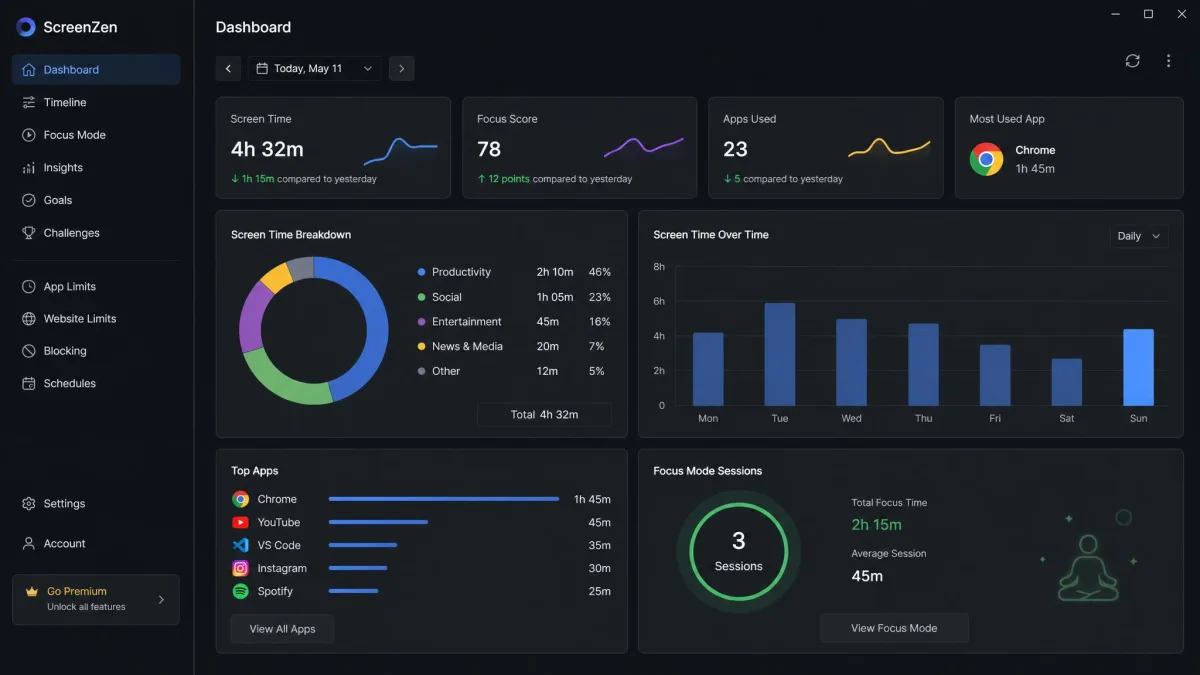Screen dimensions: 1200x675
Task: Click the Tue bar in chart
Action: 780,354
